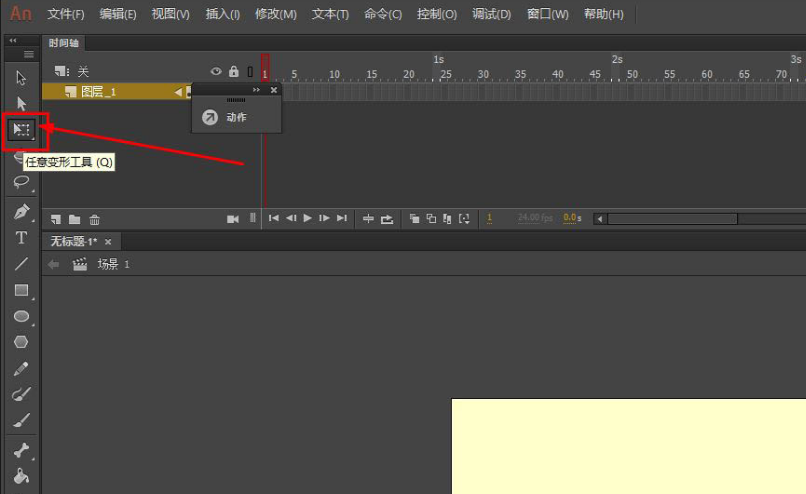Open the 编辑(E) menu
The height and width of the screenshot is (494, 806).
click(x=118, y=14)
